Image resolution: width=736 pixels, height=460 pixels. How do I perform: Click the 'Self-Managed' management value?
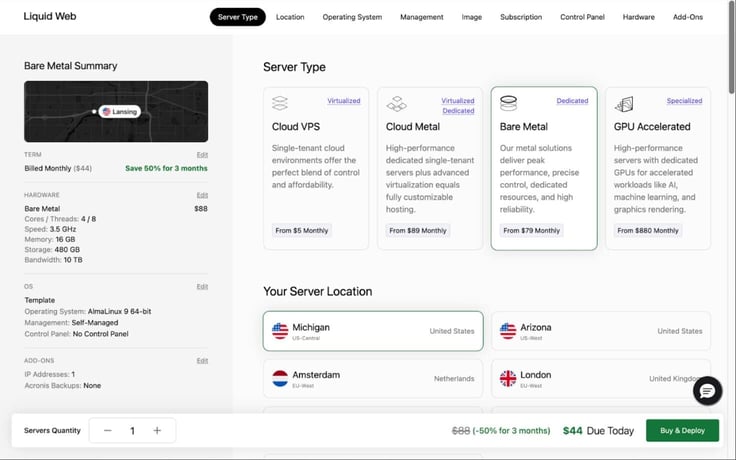pyautogui.click(x=95, y=323)
